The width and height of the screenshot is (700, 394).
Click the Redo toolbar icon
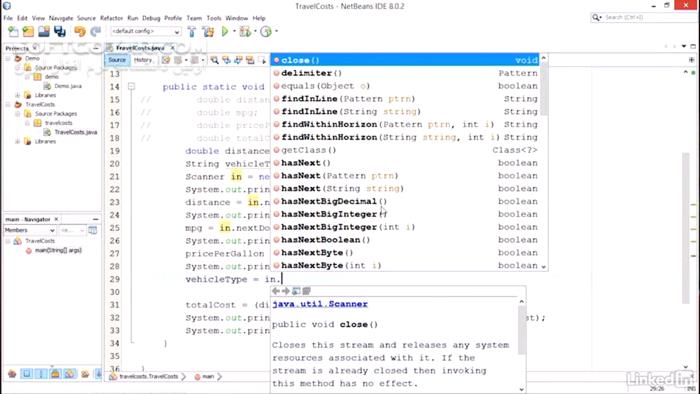click(96, 31)
